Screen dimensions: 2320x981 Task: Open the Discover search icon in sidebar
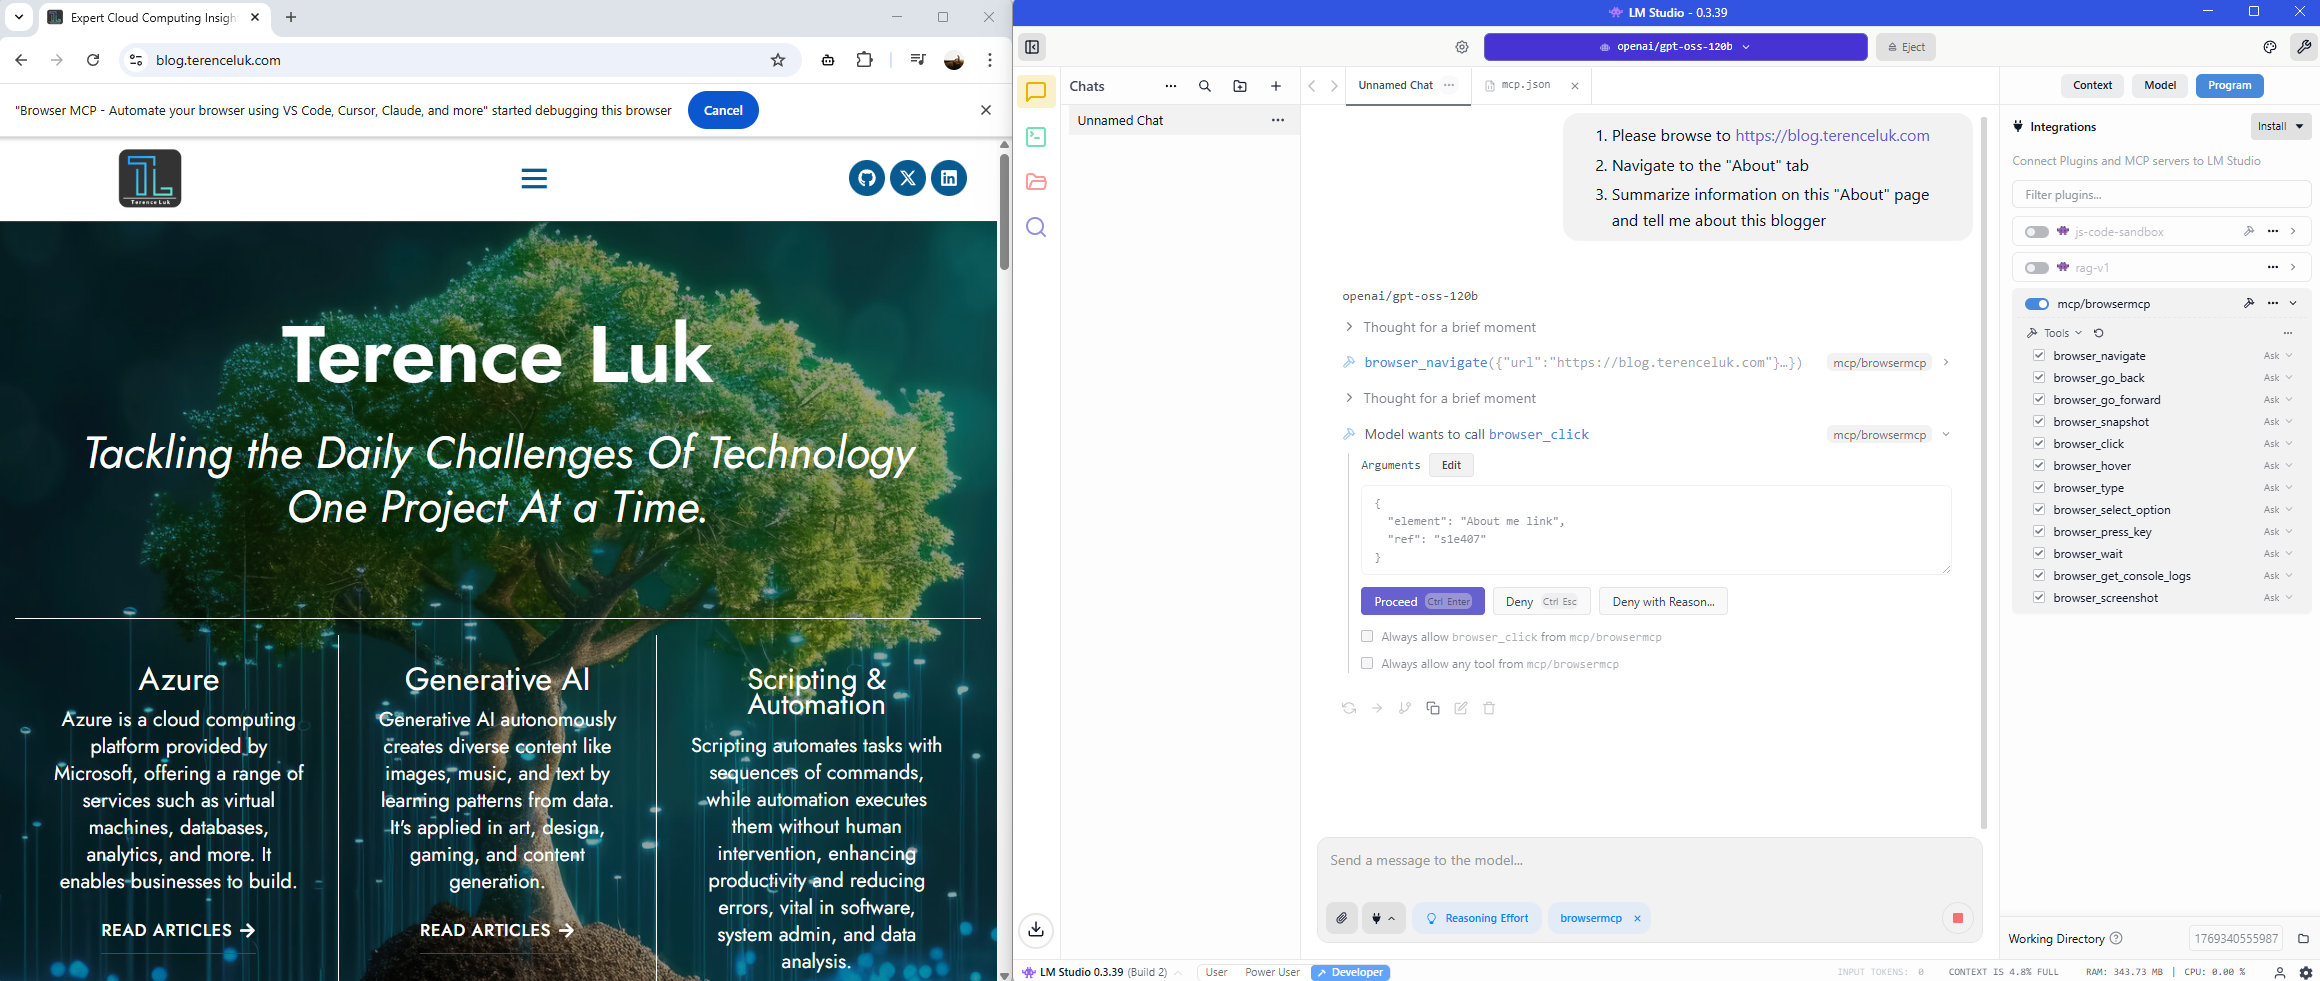(1036, 227)
